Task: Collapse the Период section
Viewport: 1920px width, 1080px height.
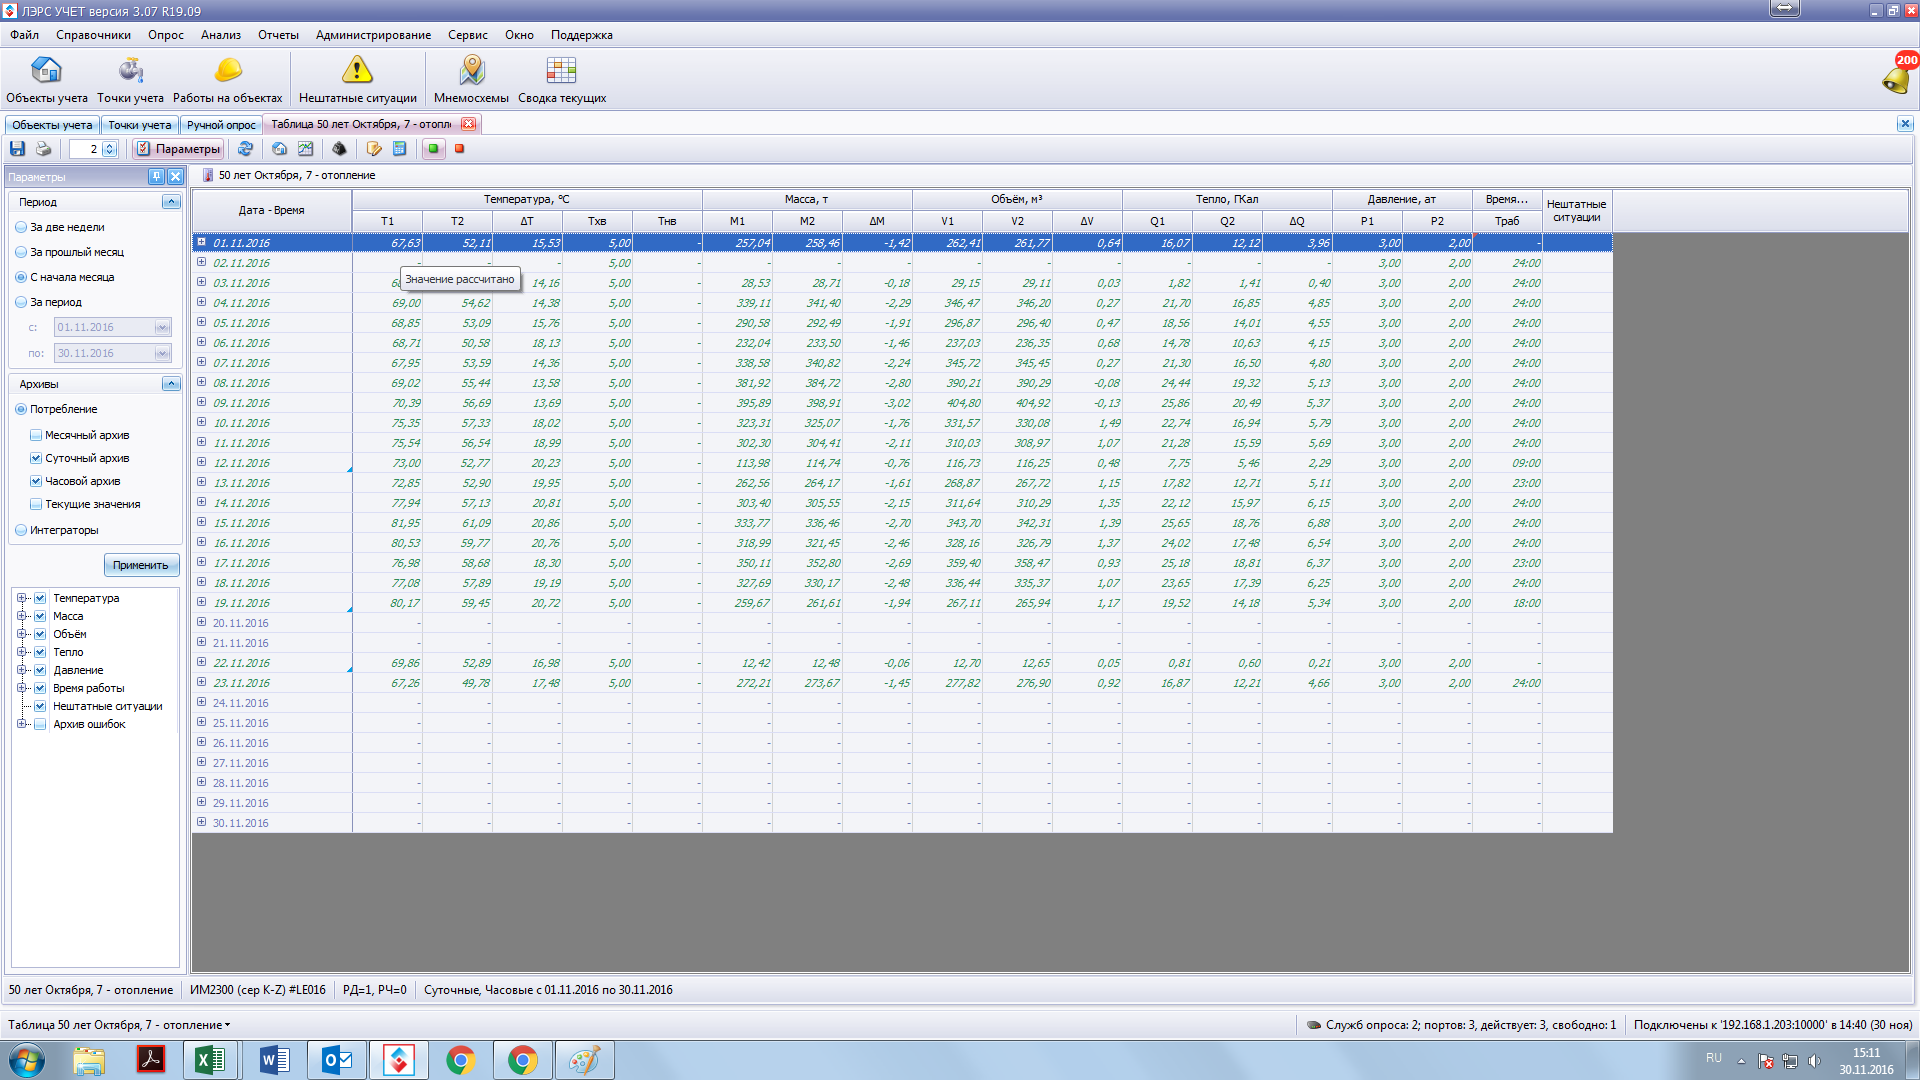Action: (x=171, y=202)
